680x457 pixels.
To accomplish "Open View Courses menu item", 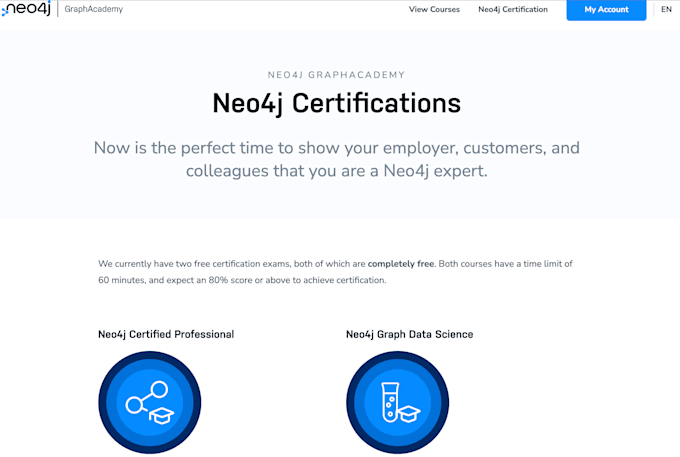I will click(x=434, y=10).
